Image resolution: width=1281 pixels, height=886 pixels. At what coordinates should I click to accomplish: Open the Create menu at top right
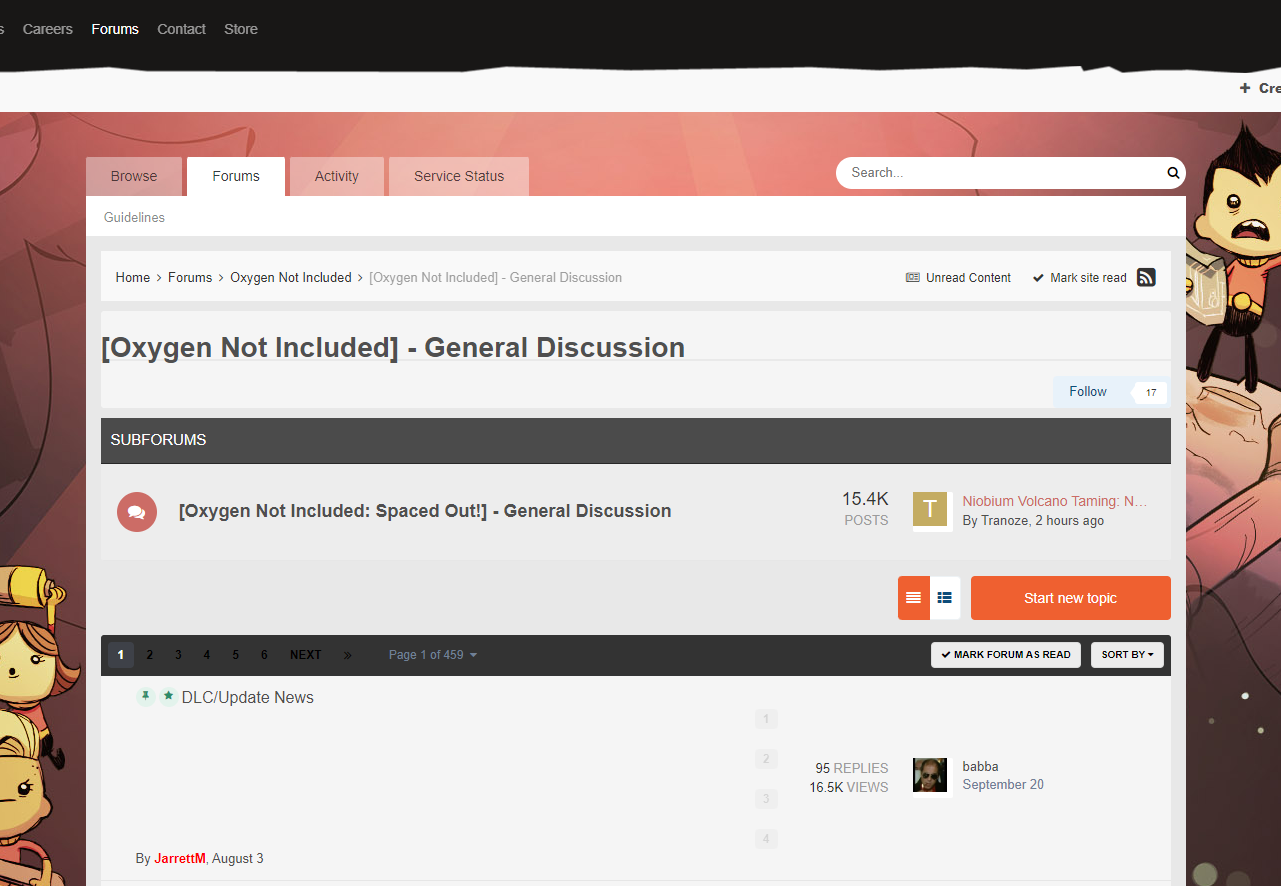[x=1260, y=88]
